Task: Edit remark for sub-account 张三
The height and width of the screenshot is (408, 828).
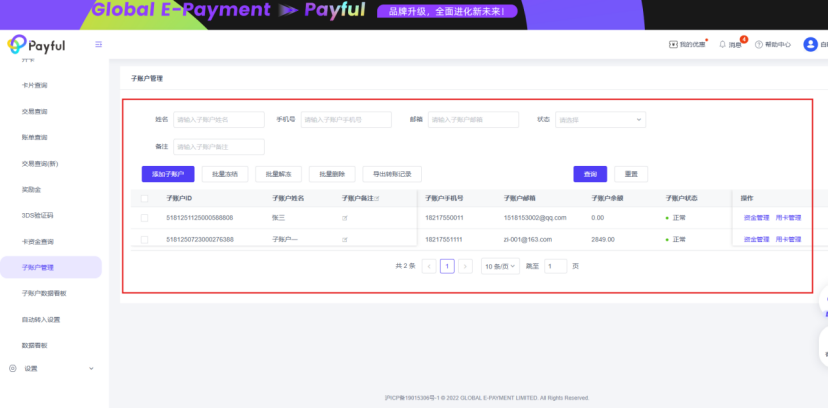Action: click(345, 218)
